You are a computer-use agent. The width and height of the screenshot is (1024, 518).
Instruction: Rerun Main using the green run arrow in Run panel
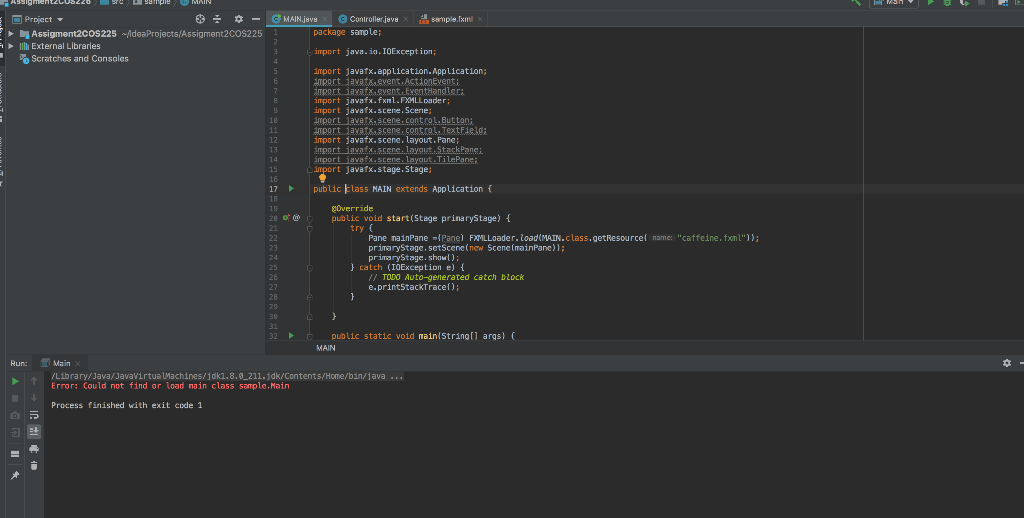coord(15,381)
